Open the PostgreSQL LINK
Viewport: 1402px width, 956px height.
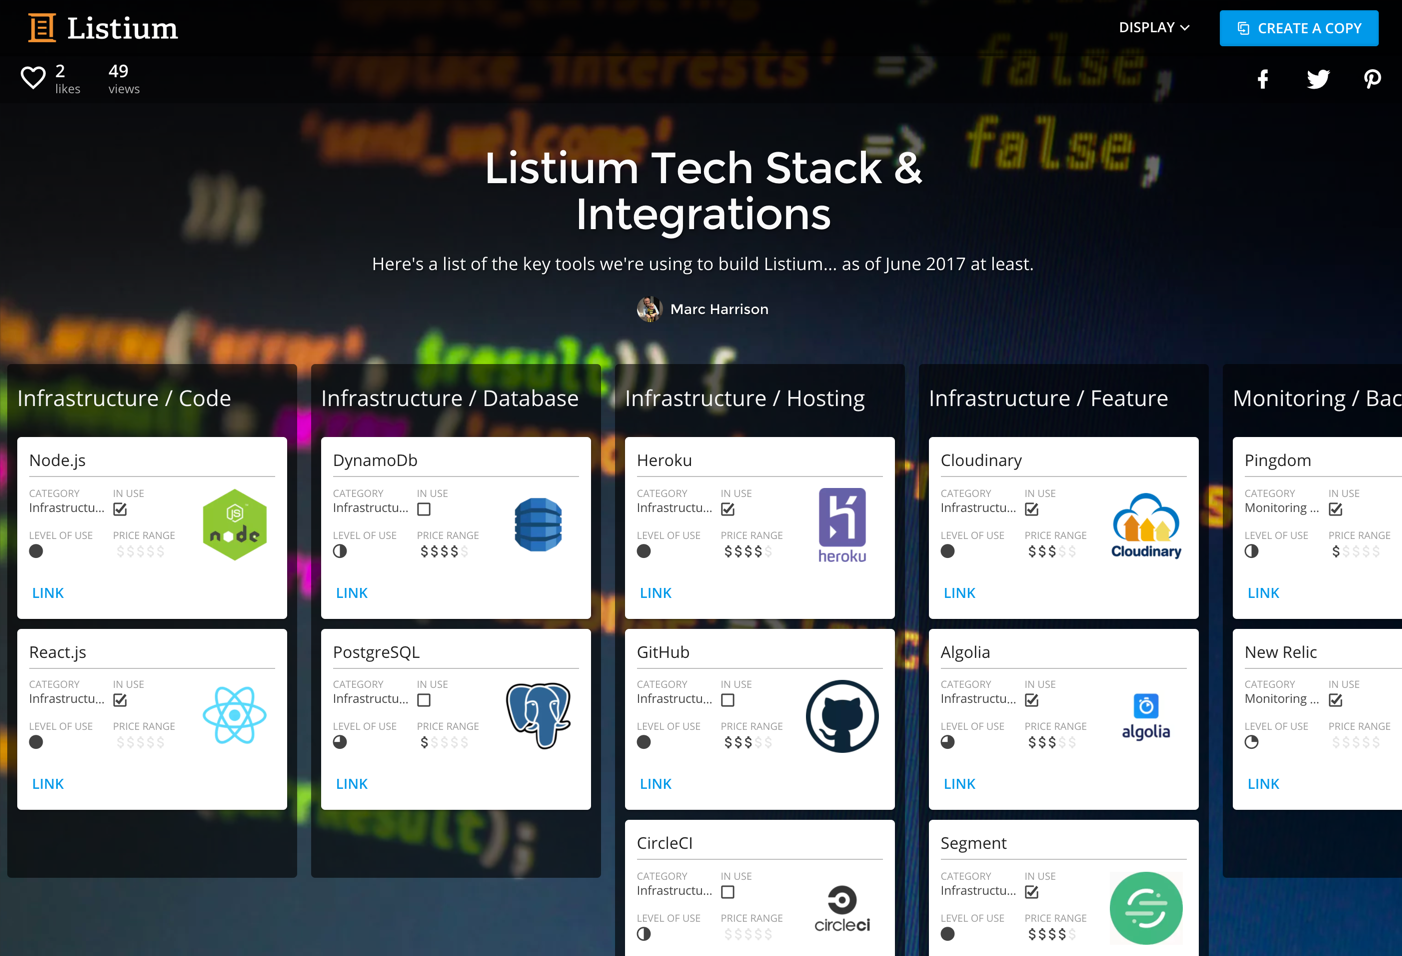pyautogui.click(x=352, y=784)
